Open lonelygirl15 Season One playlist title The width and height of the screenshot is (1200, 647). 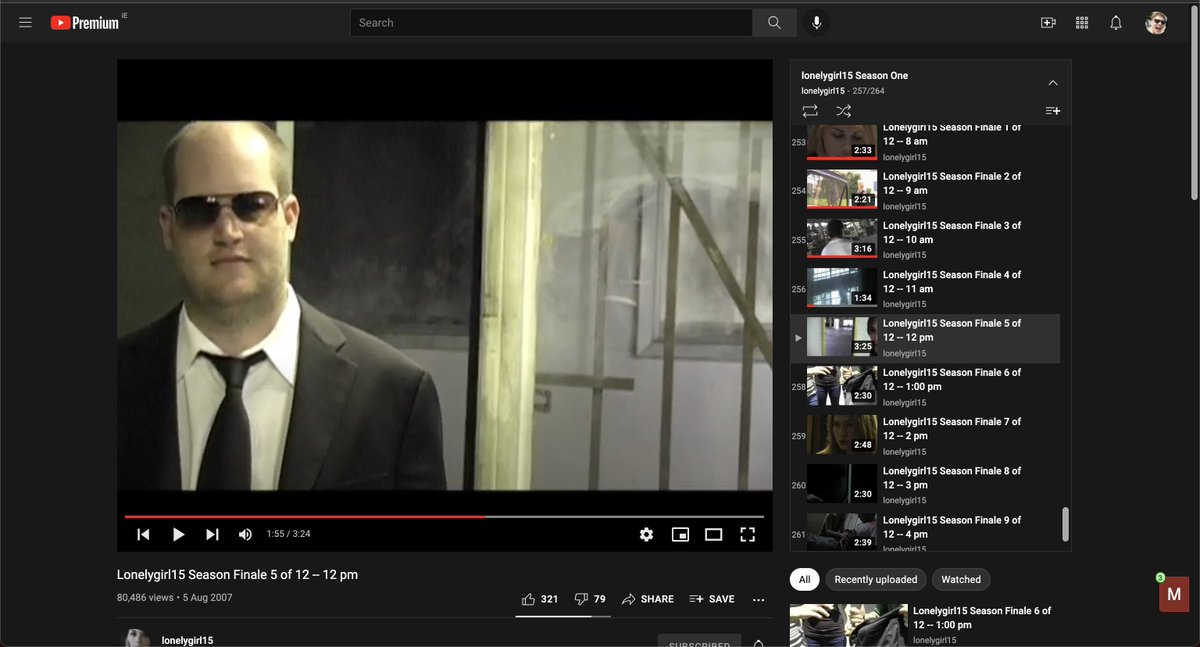click(854, 76)
